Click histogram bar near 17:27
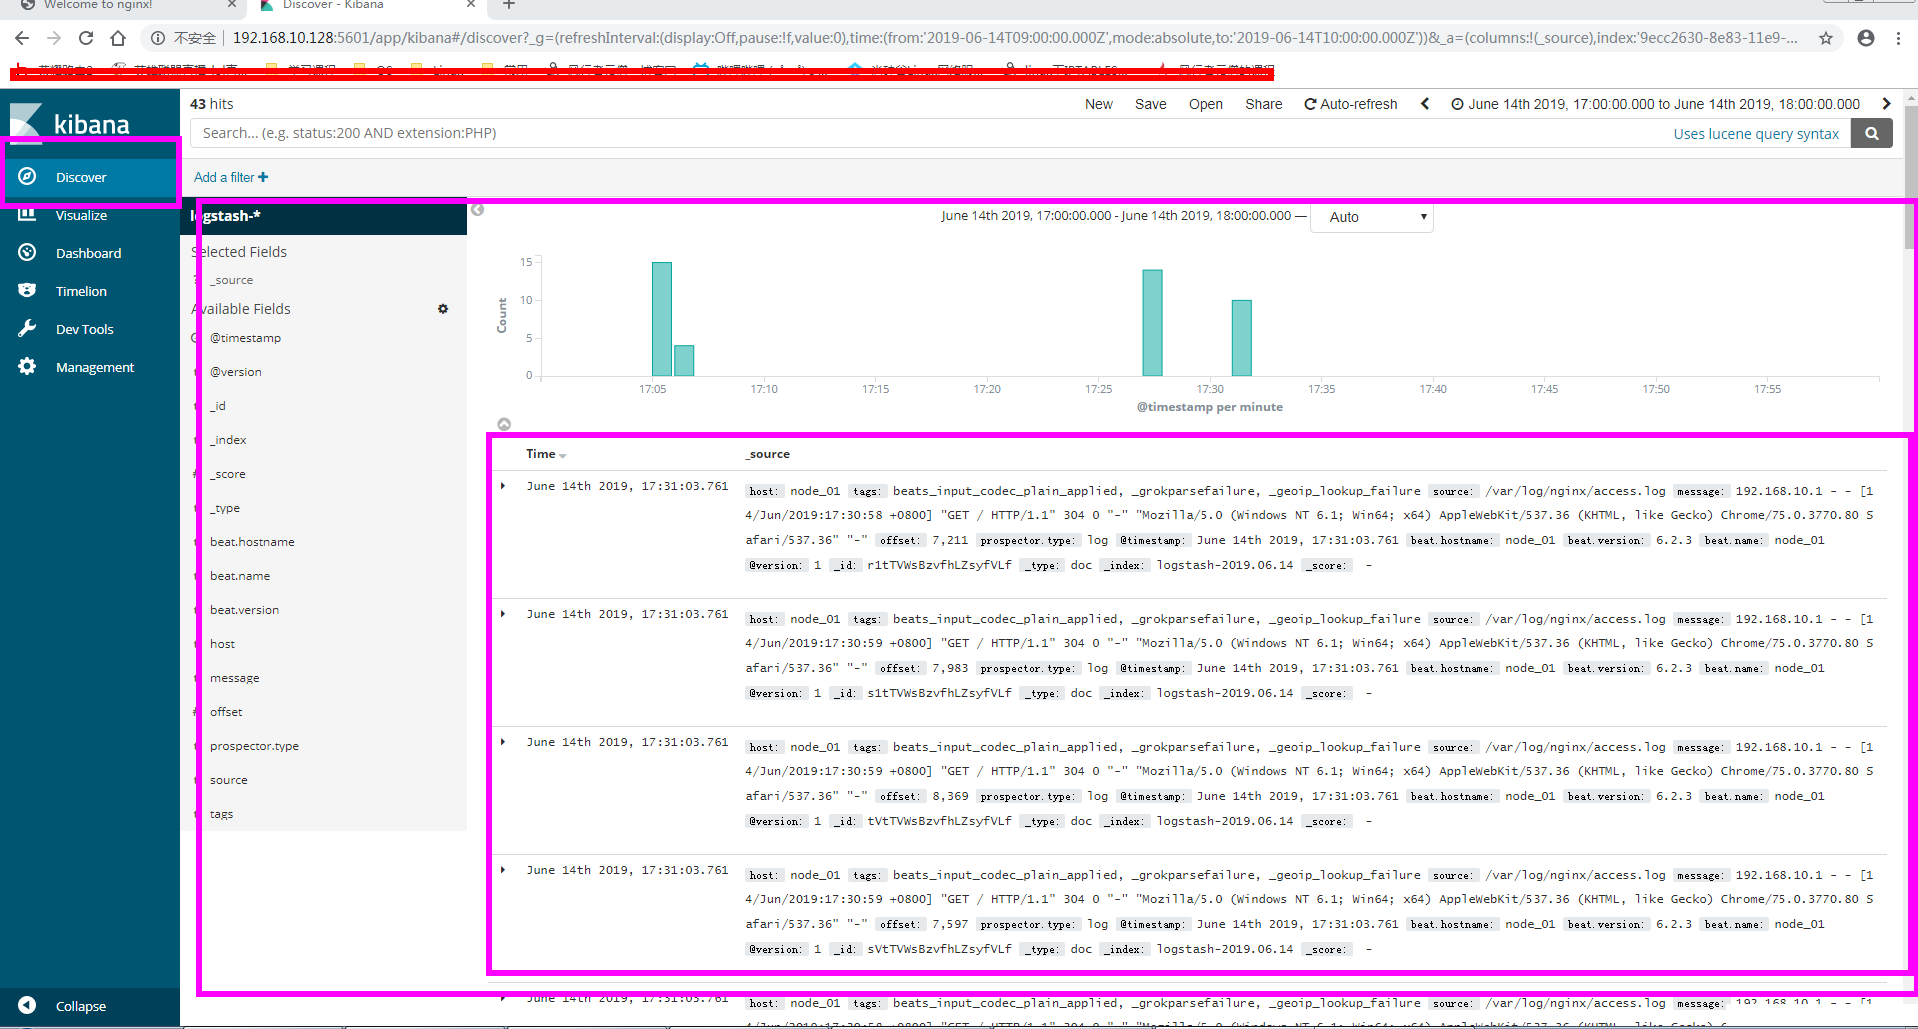The image size is (1918, 1029). [1152, 323]
